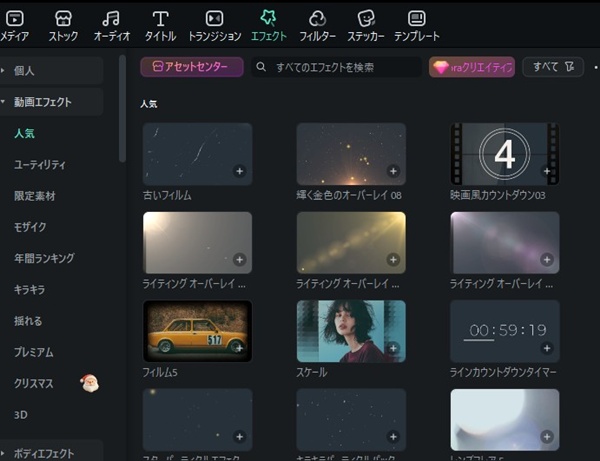Screen dimensions: 600x461
Task: Switch to the トランジション (Transitions) tab icon
Action: click(214, 19)
